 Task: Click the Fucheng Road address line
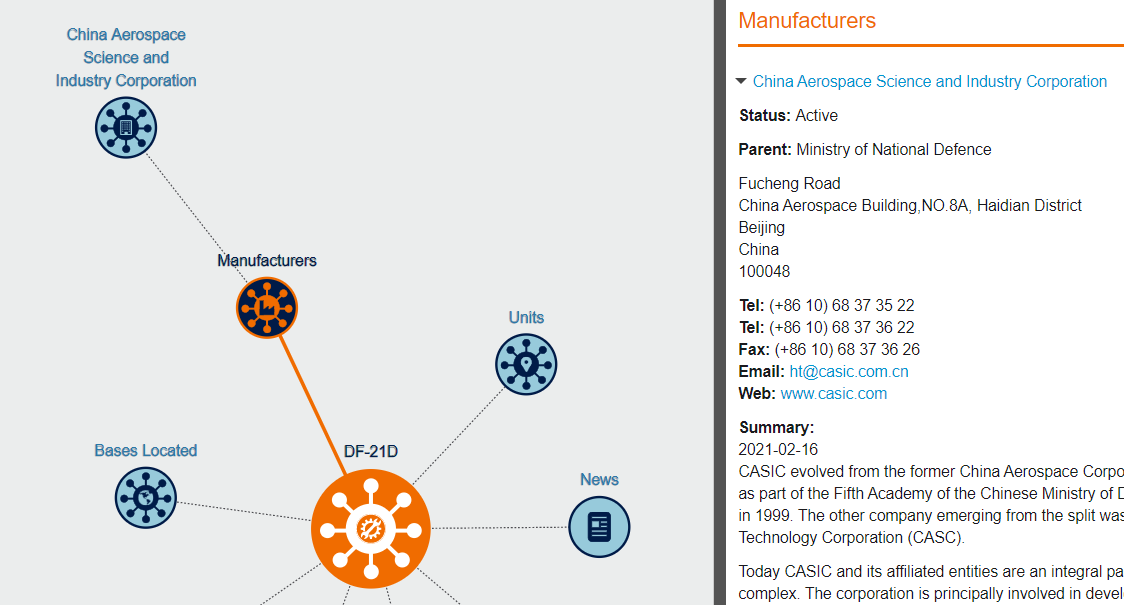[x=789, y=184]
